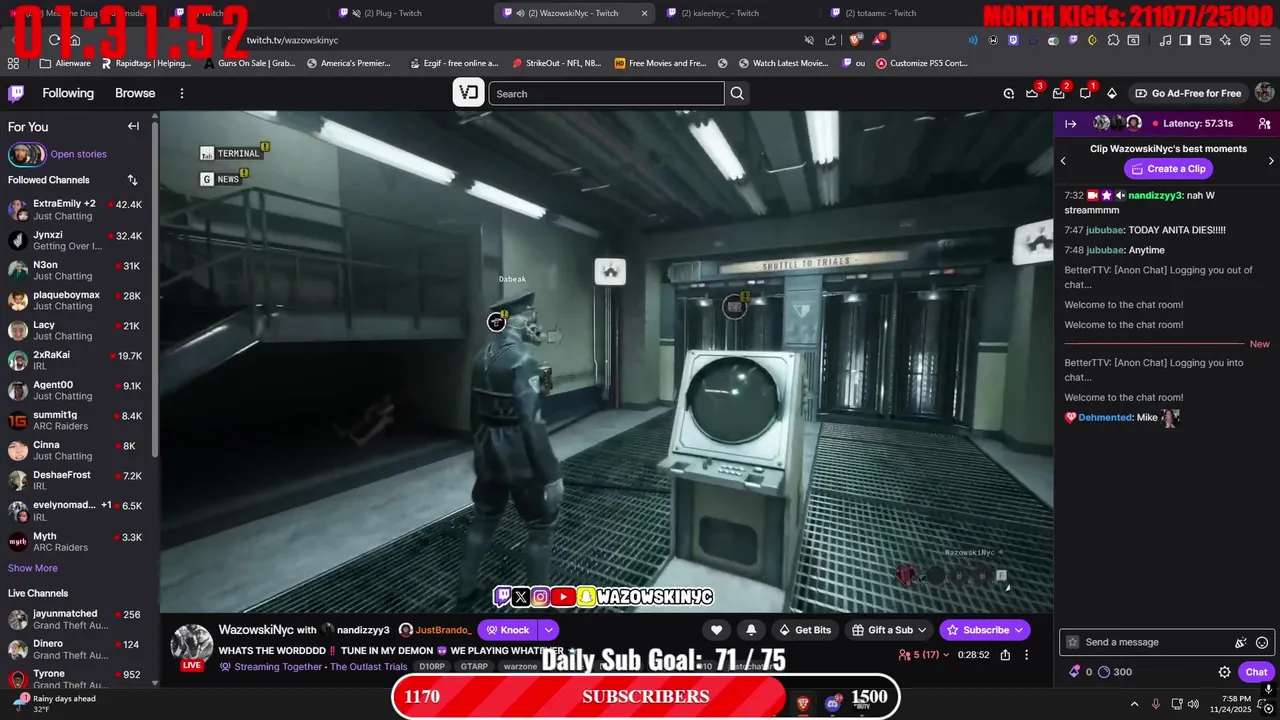Show hidden system tray icons chevron
1280x720 pixels.
point(1132,704)
